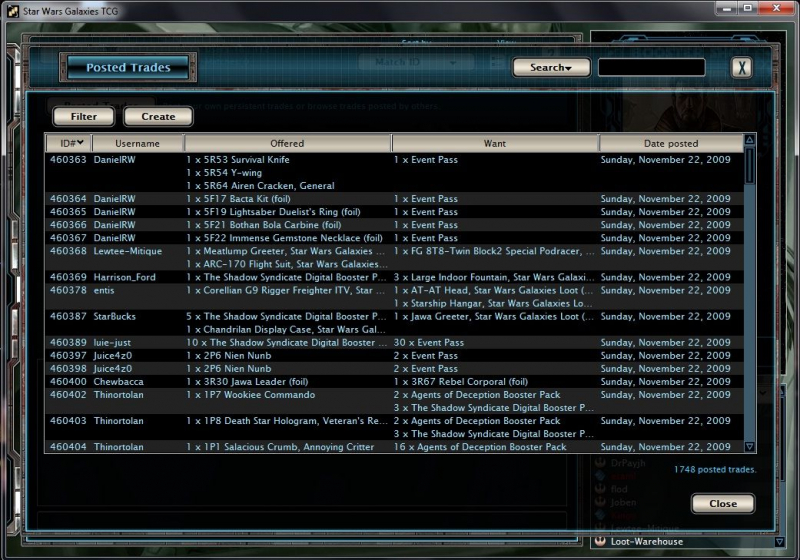Click 30 x Event Pass want entry
Image resolution: width=800 pixels, height=560 pixels.
[x=429, y=343]
